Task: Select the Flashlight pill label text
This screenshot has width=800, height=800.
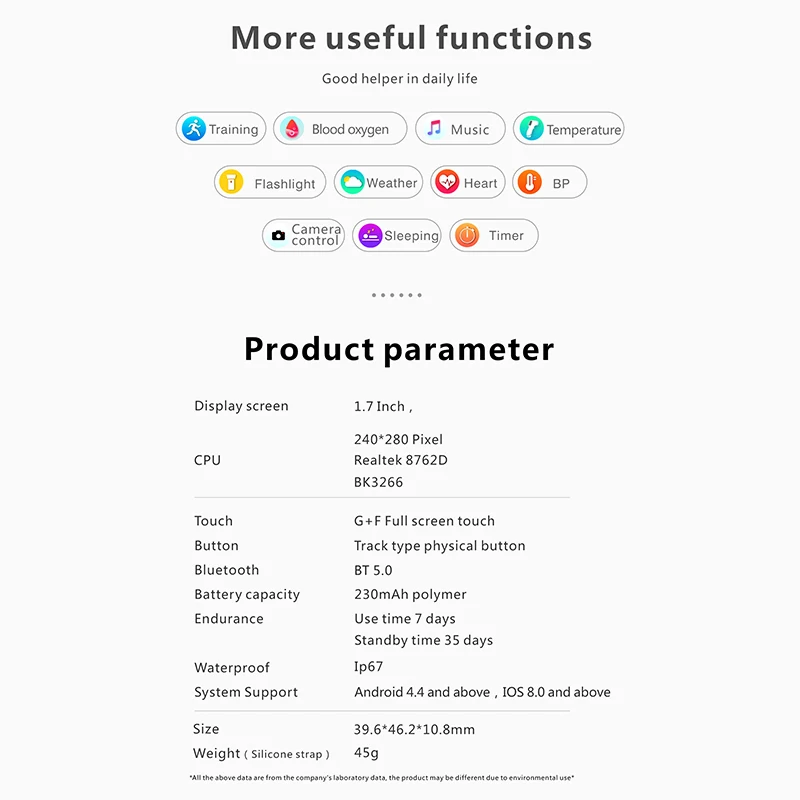Action: pyautogui.click(x=285, y=184)
